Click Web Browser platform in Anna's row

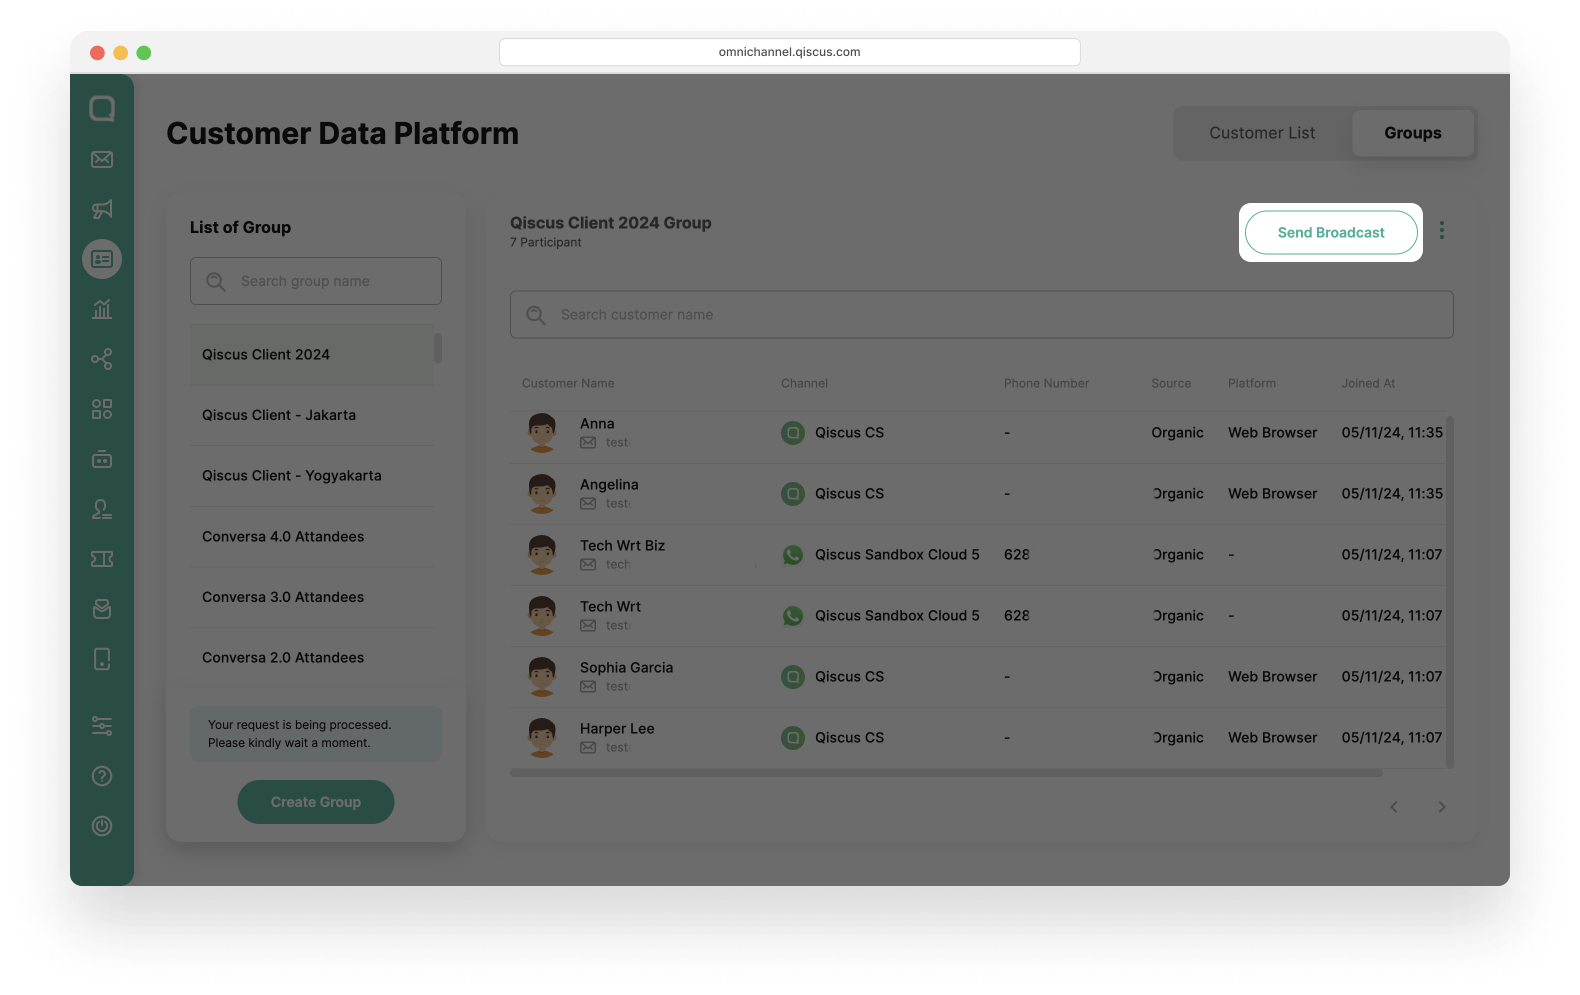(x=1272, y=433)
